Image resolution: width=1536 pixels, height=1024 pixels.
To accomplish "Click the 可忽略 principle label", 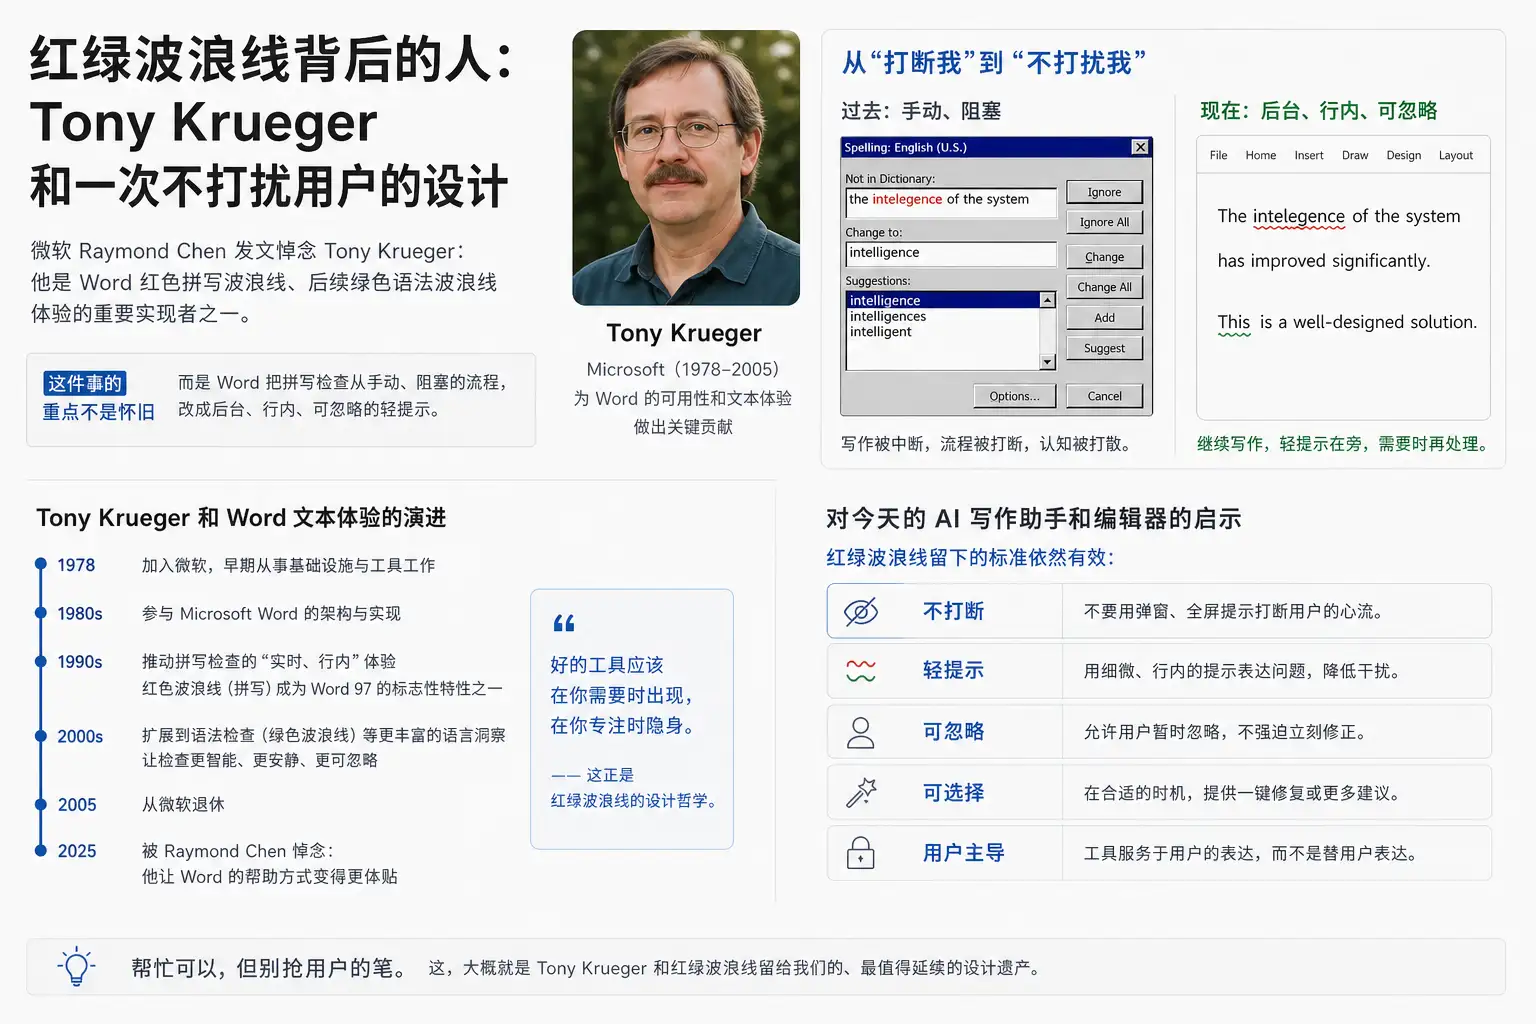I will click(x=953, y=732).
